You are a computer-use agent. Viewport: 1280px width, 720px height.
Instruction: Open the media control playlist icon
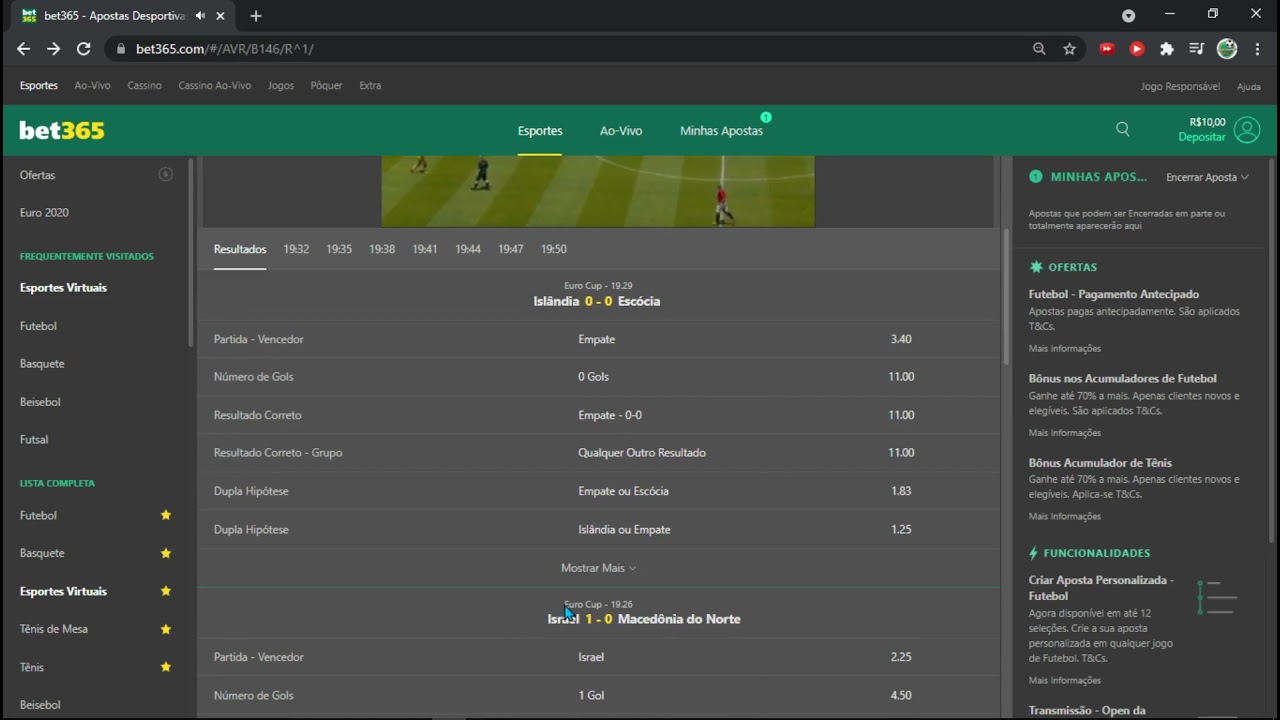pyautogui.click(x=1197, y=48)
